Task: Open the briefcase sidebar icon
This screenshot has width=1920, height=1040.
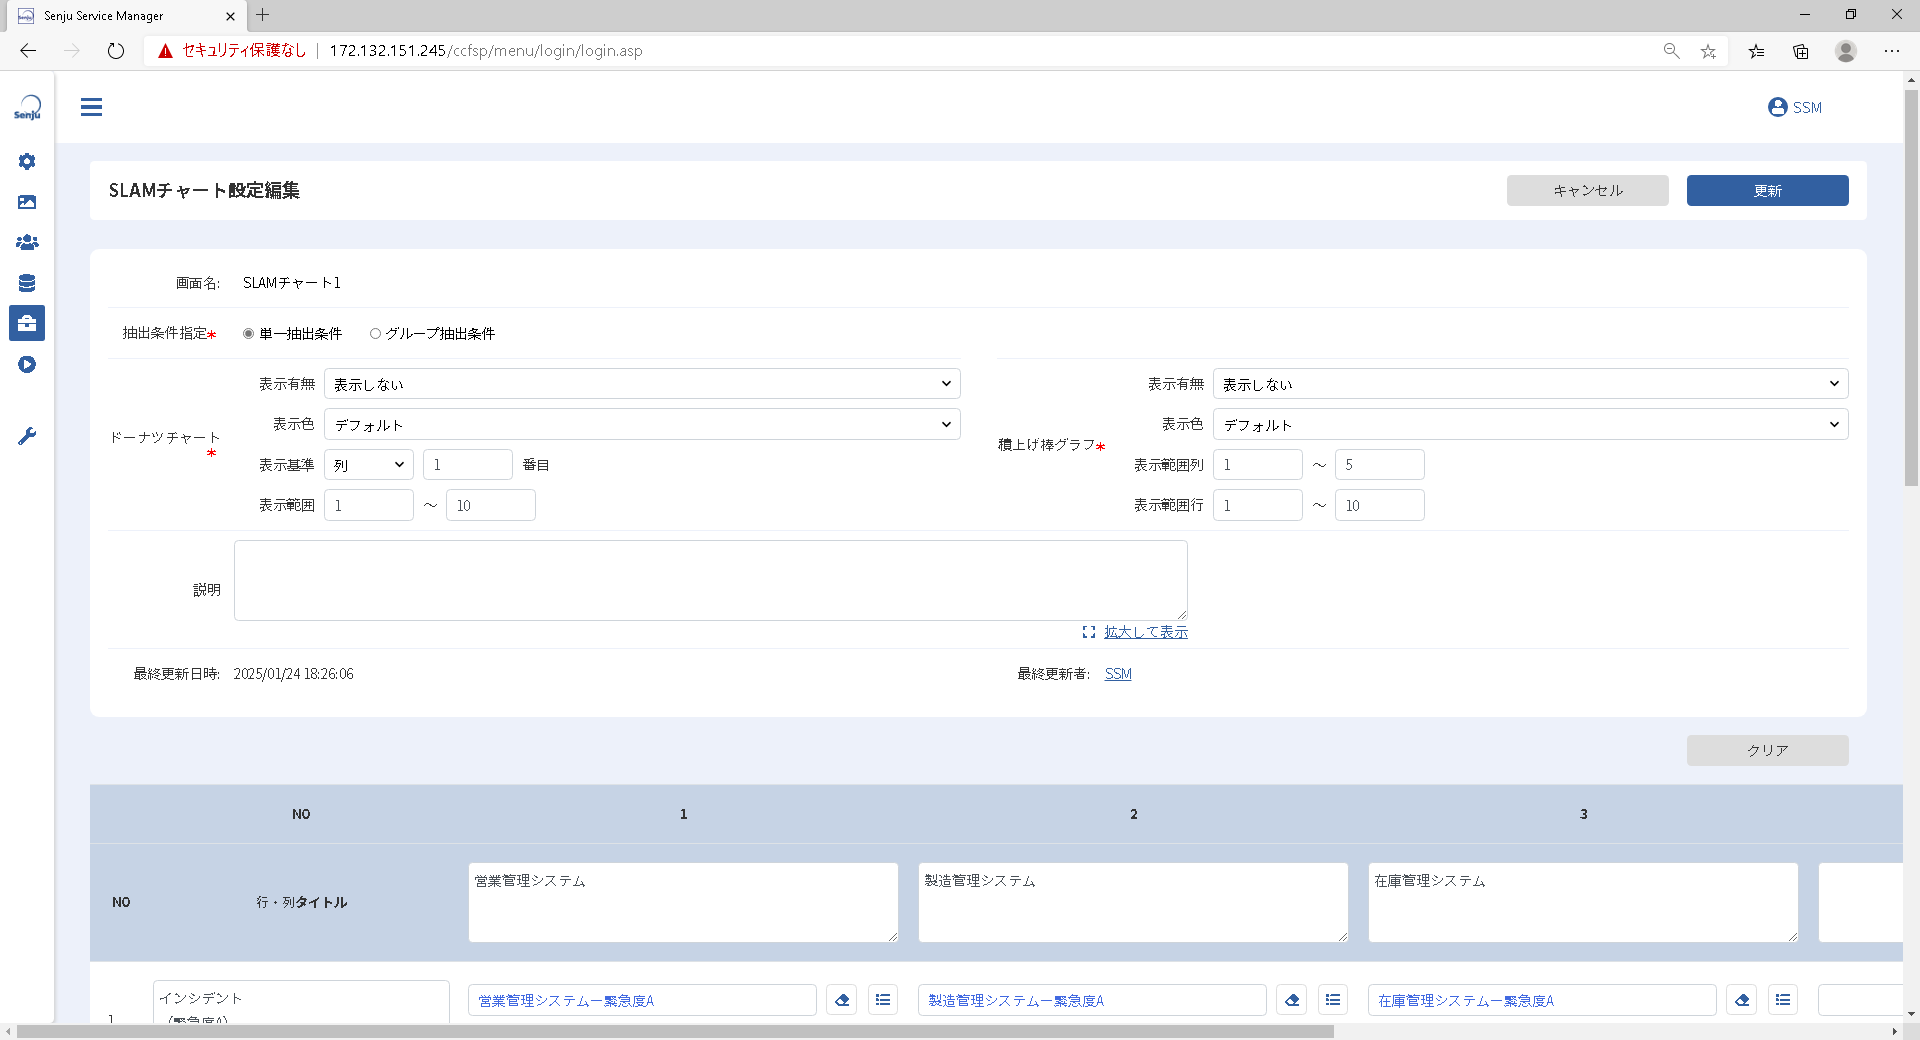Action: pos(27,323)
